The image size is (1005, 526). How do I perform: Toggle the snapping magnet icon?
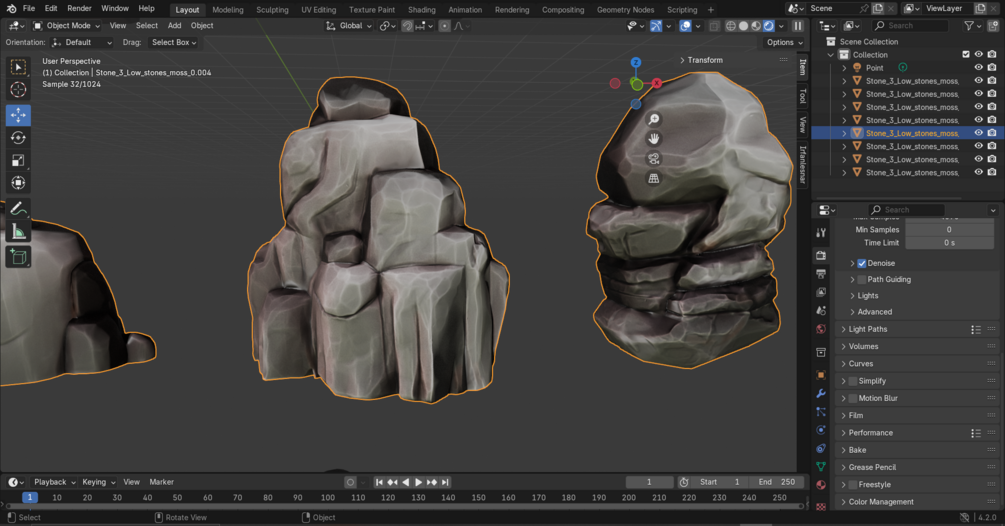click(x=407, y=26)
